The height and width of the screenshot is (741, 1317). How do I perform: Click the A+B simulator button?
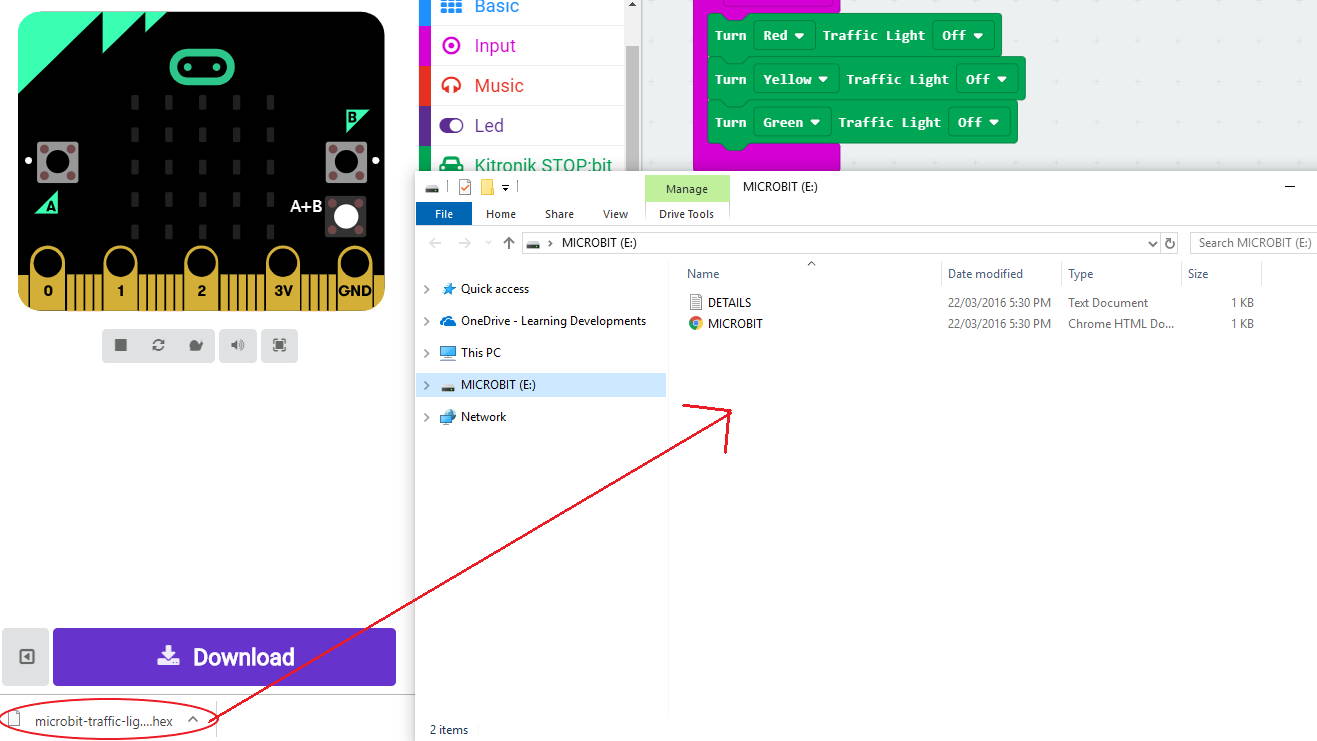346,216
